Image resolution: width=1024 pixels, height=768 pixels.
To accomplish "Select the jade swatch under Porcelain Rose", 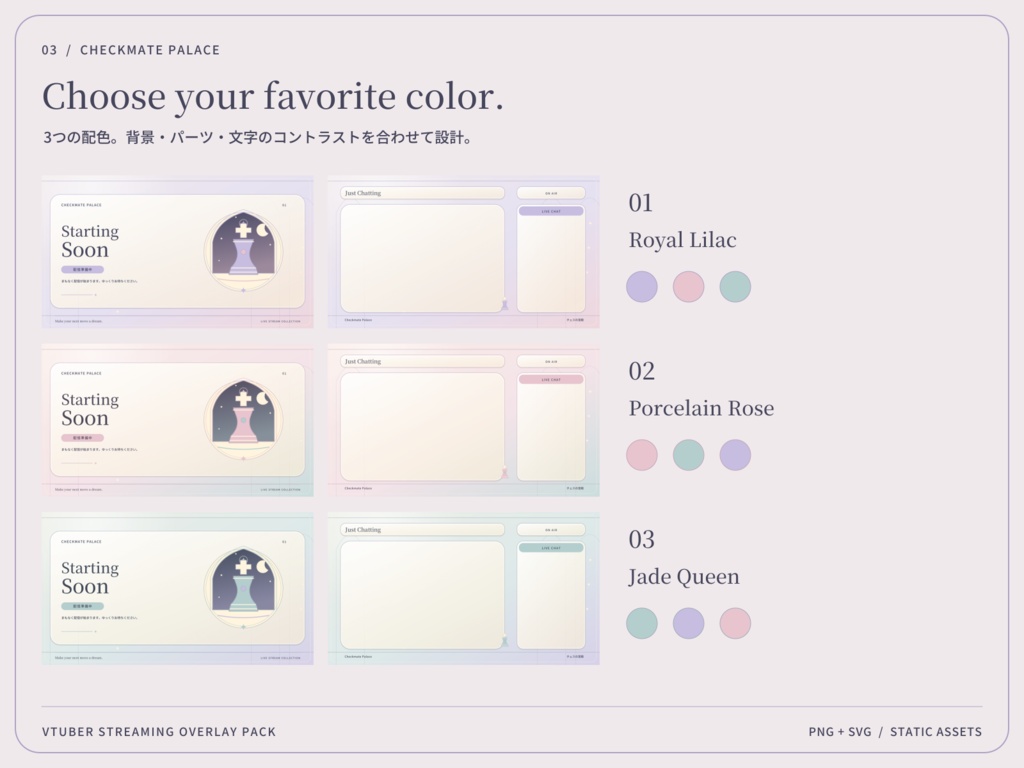I will [x=688, y=455].
